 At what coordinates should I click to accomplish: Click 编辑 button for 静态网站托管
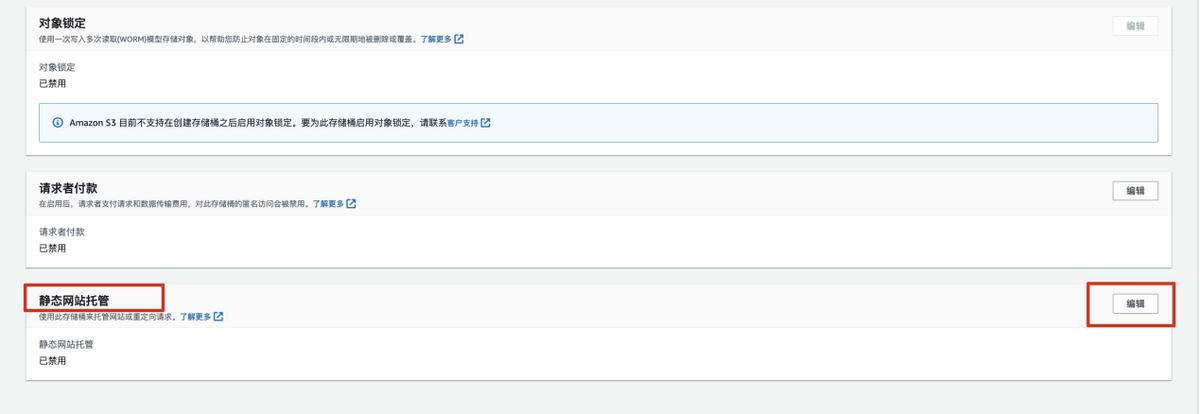(1135, 304)
